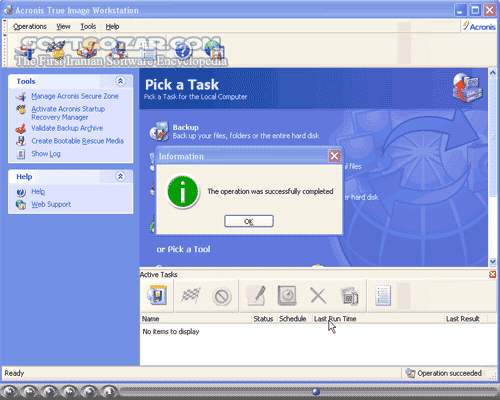The image size is (500, 400).
Task: Click the checkered flag start task icon
Action: [x=191, y=295]
